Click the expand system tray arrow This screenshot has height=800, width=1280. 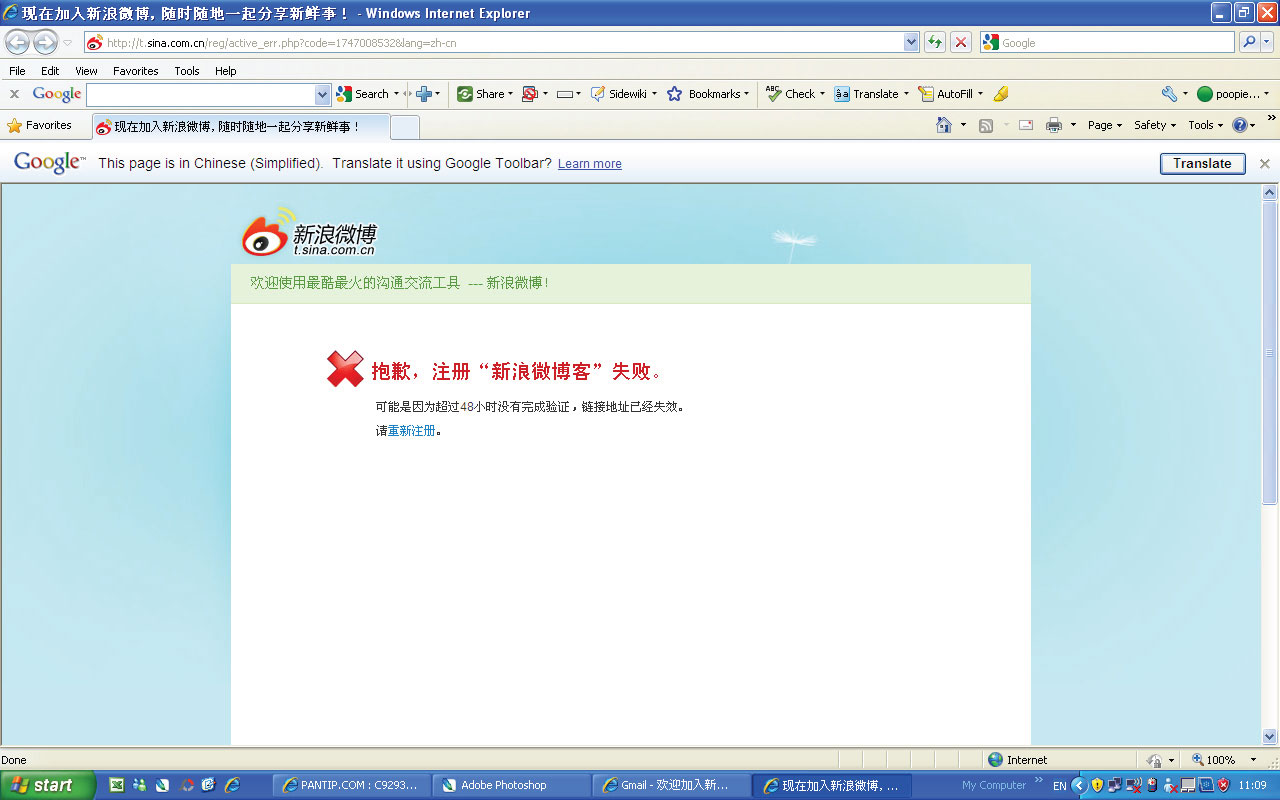pyautogui.click(x=1079, y=786)
